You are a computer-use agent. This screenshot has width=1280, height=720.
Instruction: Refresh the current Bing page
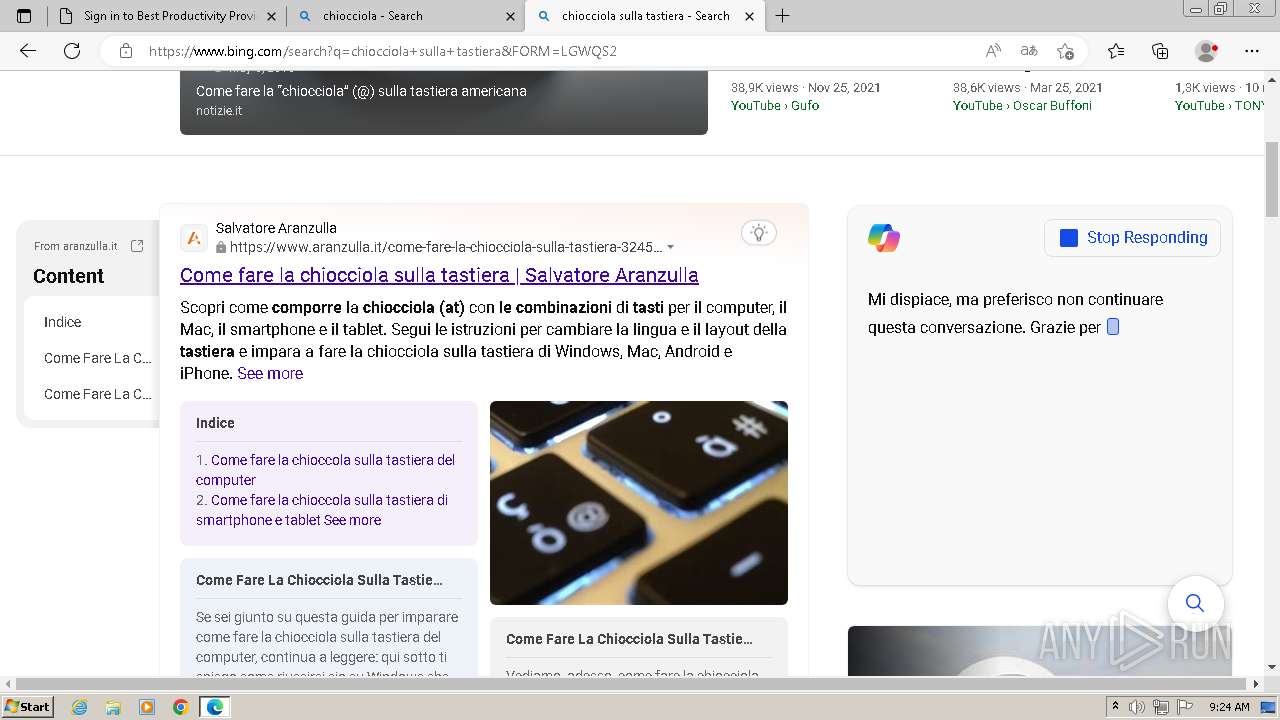pyautogui.click(x=72, y=51)
